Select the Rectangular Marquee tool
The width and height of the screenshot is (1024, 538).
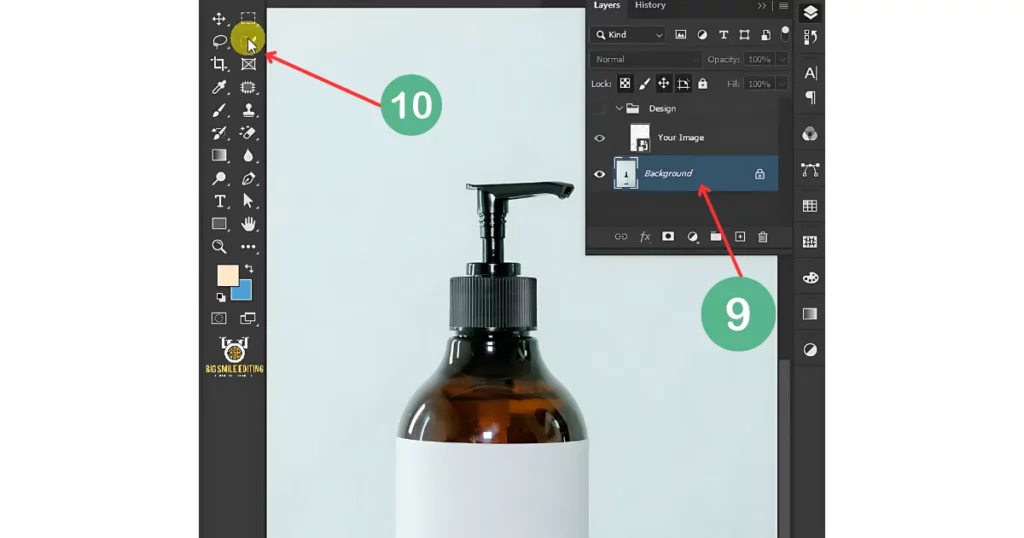pyautogui.click(x=248, y=17)
